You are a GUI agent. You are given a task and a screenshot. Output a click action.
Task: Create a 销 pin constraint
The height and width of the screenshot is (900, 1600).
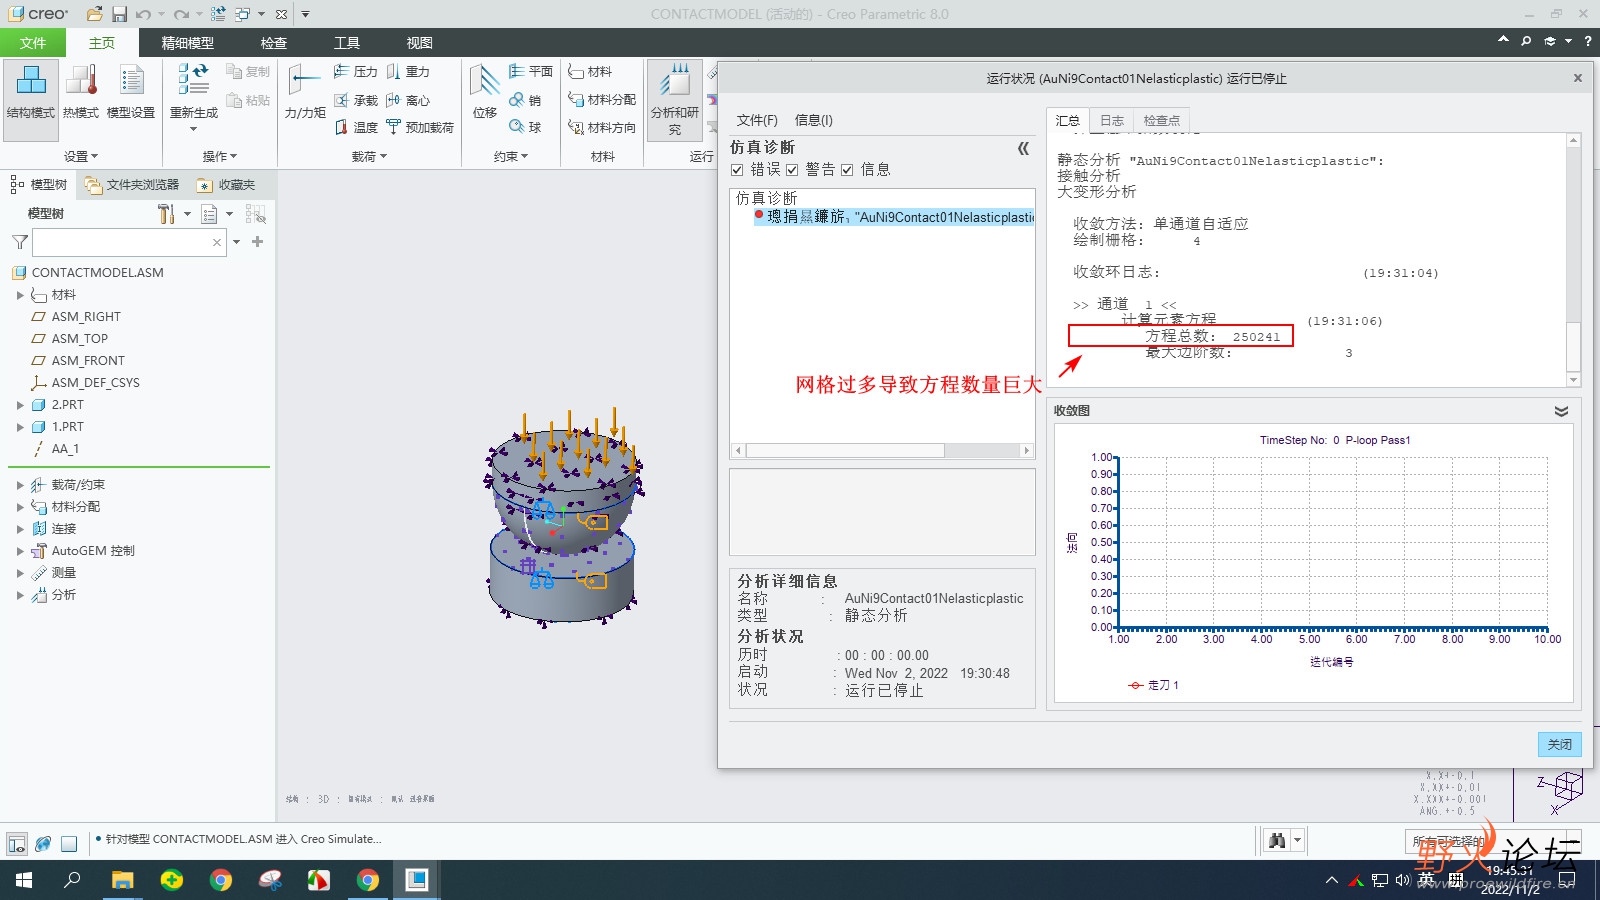(x=525, y=100)
